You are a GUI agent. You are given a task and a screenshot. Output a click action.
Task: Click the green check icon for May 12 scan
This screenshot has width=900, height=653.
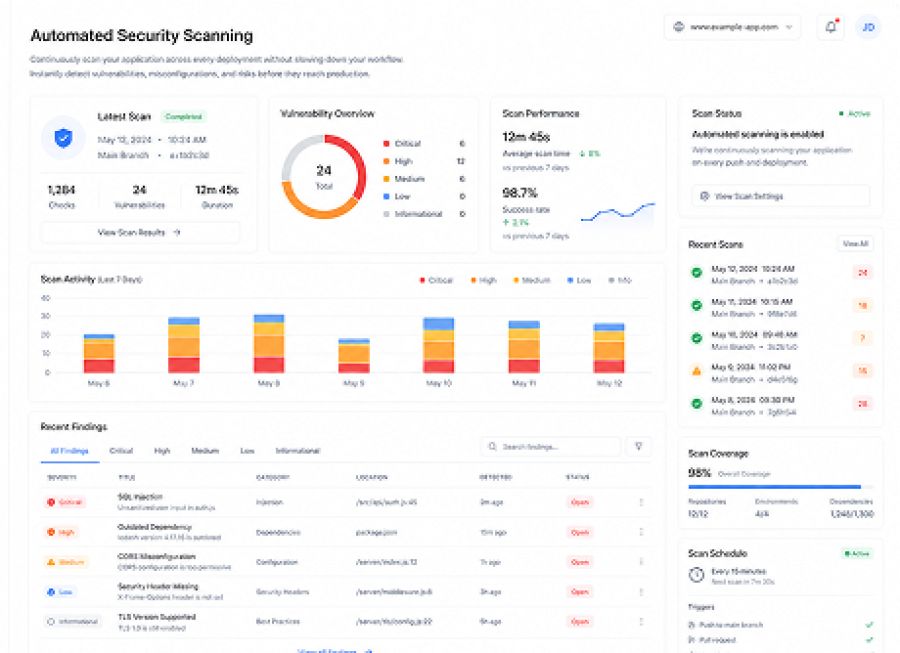pyautogui.click(x=696, y=273)
